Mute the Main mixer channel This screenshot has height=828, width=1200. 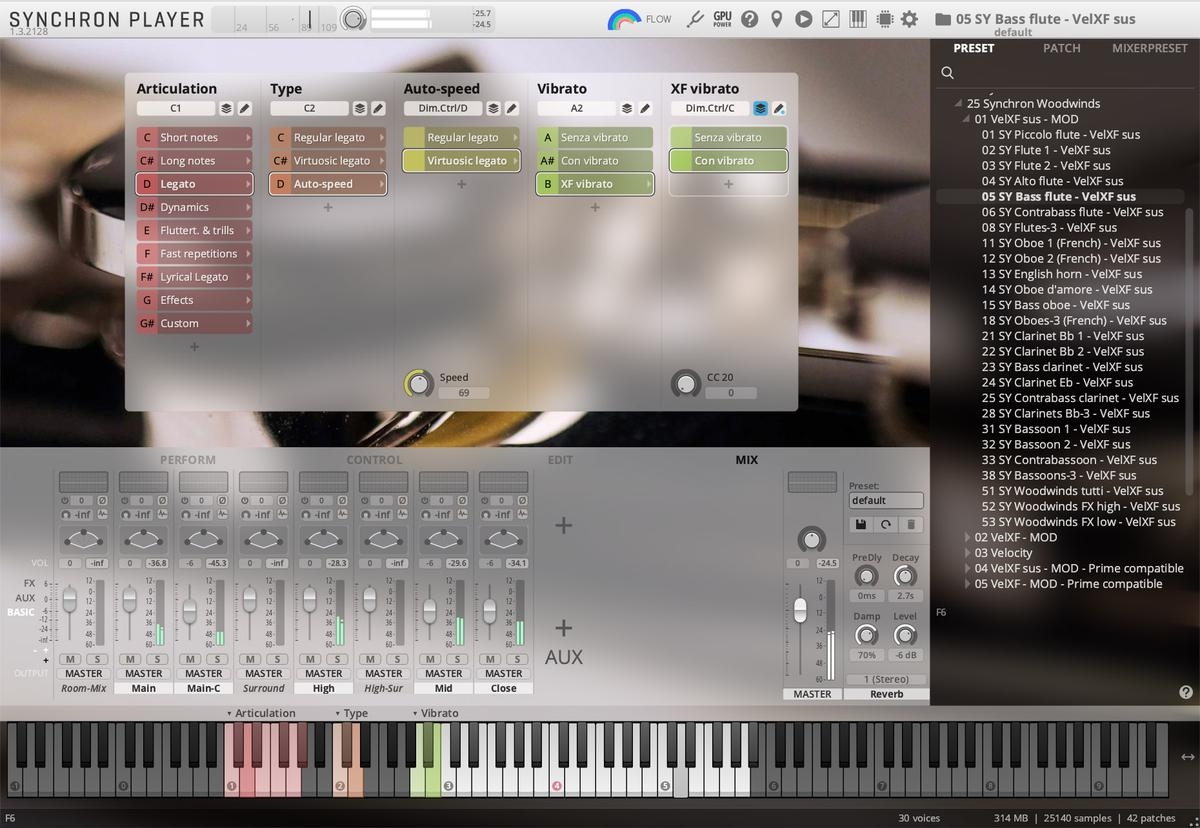coord(130,659)
